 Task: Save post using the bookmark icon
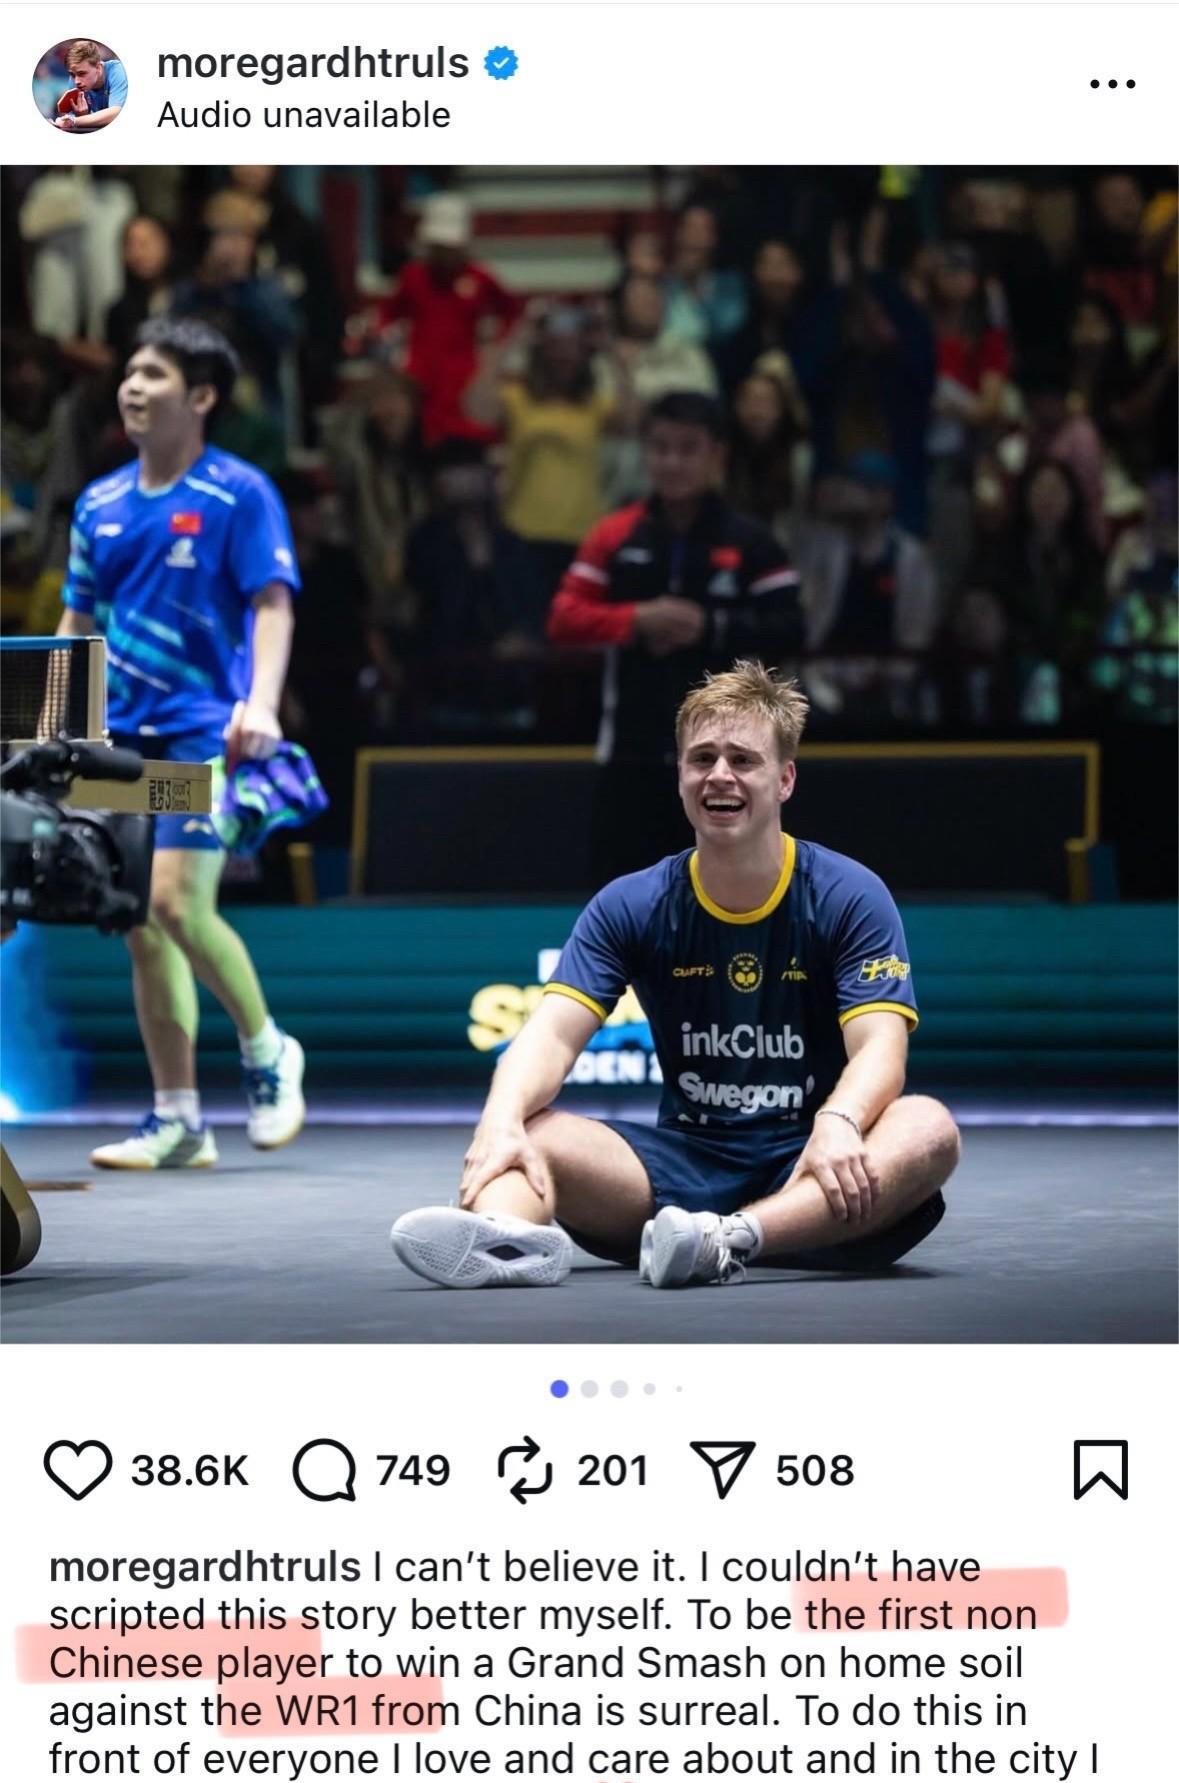[1100, 1470]
